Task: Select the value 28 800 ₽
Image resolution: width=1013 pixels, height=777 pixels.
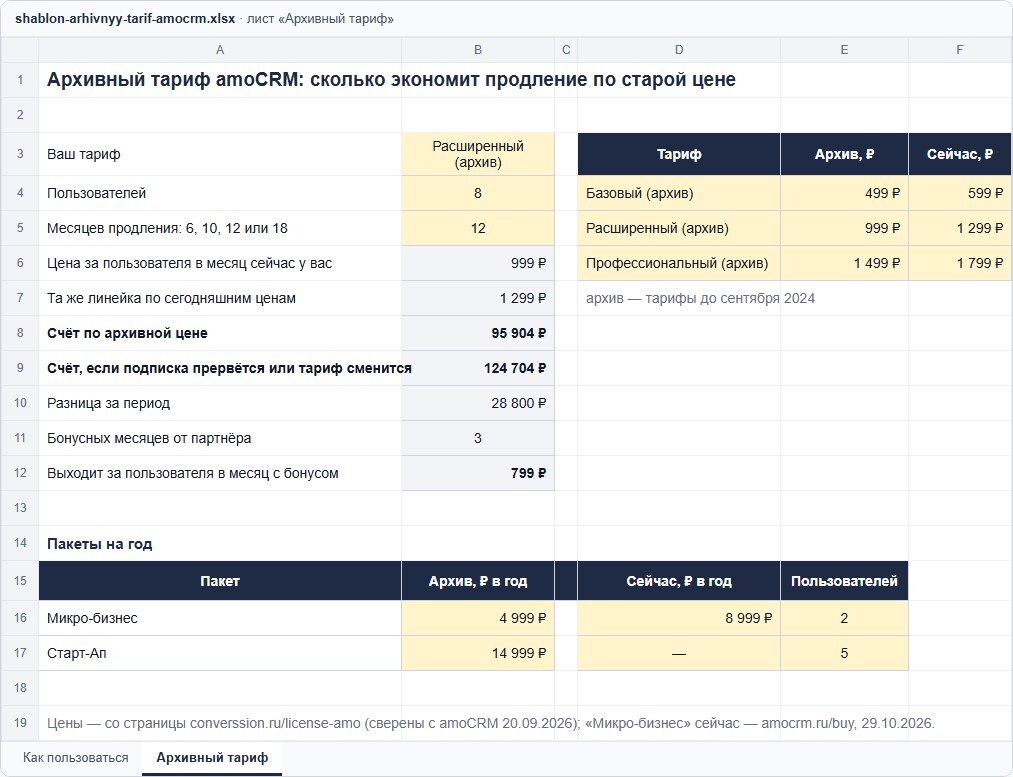Action: (477, 403)
